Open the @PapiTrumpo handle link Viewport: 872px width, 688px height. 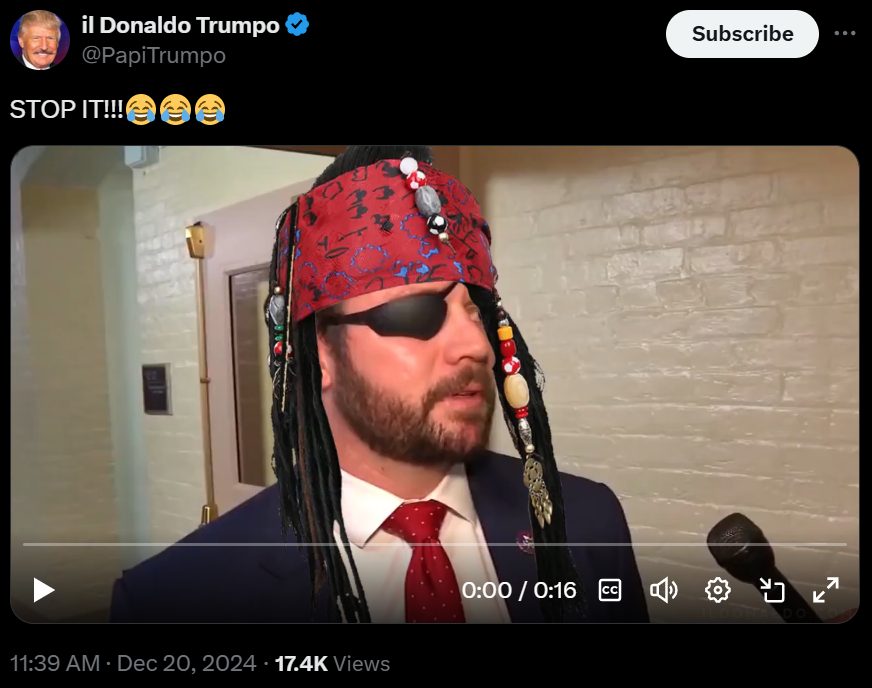(153, 56)
